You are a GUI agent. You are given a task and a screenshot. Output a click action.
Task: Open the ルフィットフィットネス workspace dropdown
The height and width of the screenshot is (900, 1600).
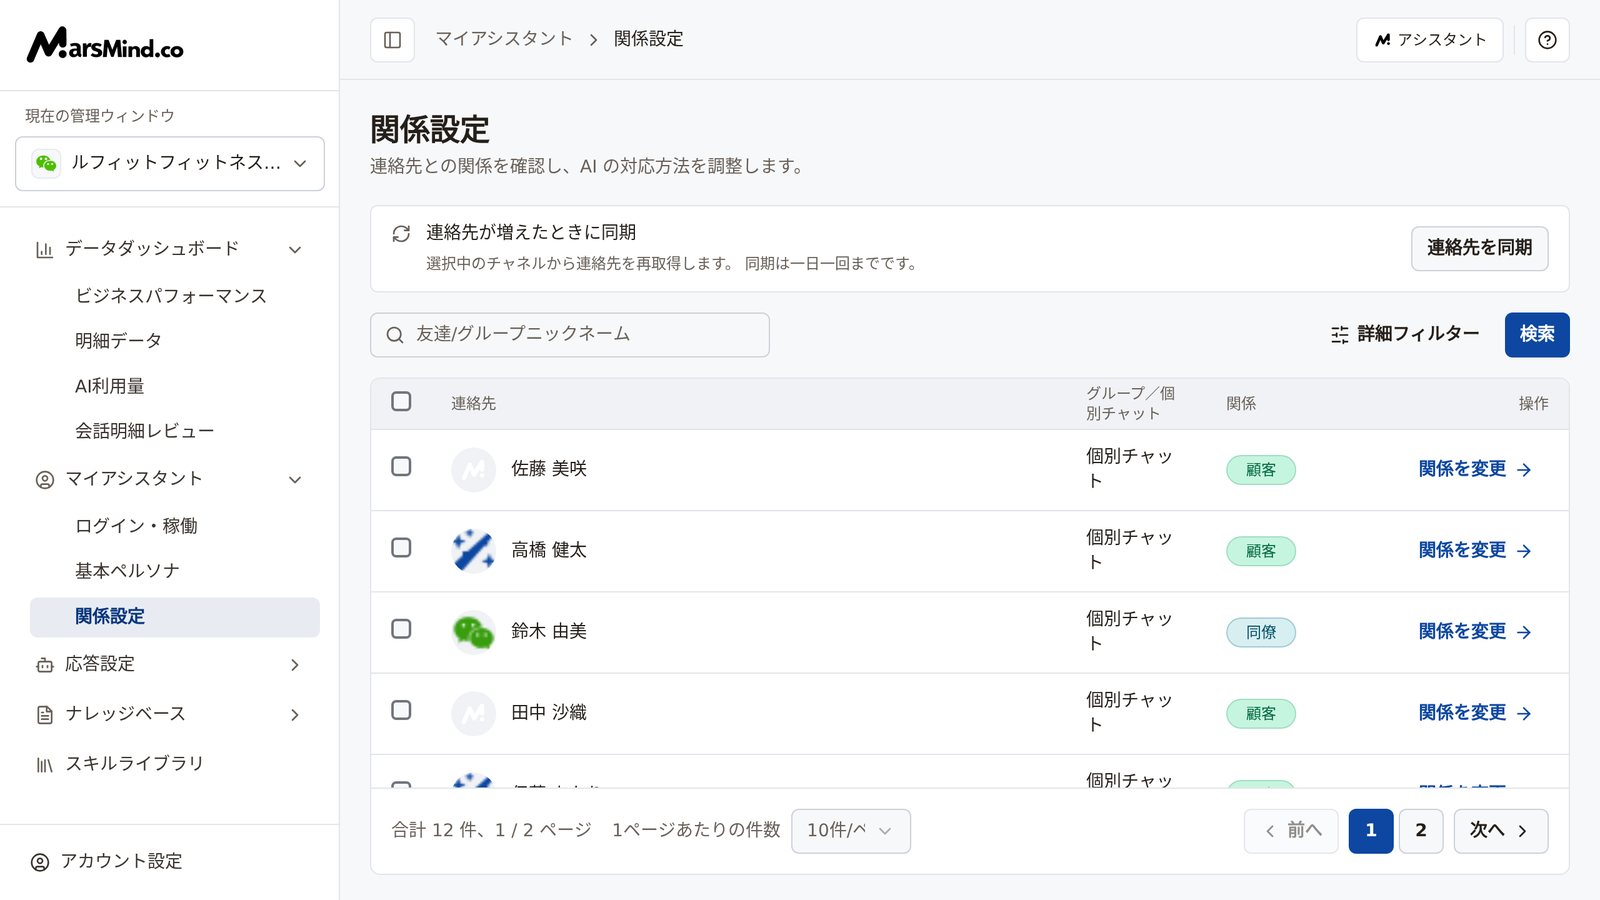tap(170, 163)
